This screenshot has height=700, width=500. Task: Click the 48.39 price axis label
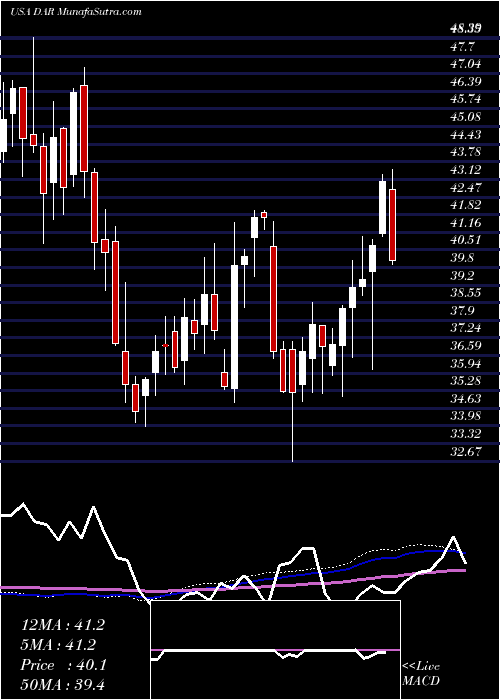point(466,29)
